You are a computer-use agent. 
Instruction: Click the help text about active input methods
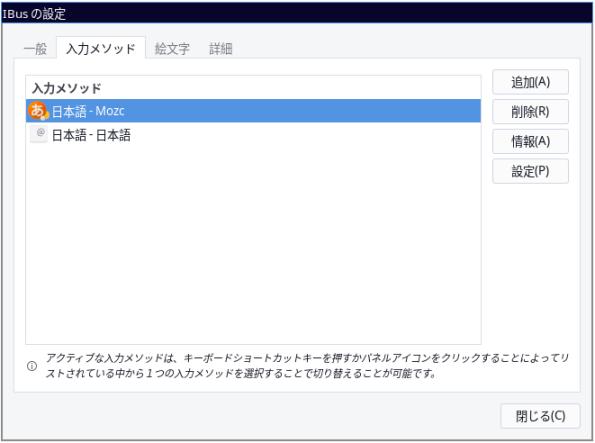click(307, 366)
